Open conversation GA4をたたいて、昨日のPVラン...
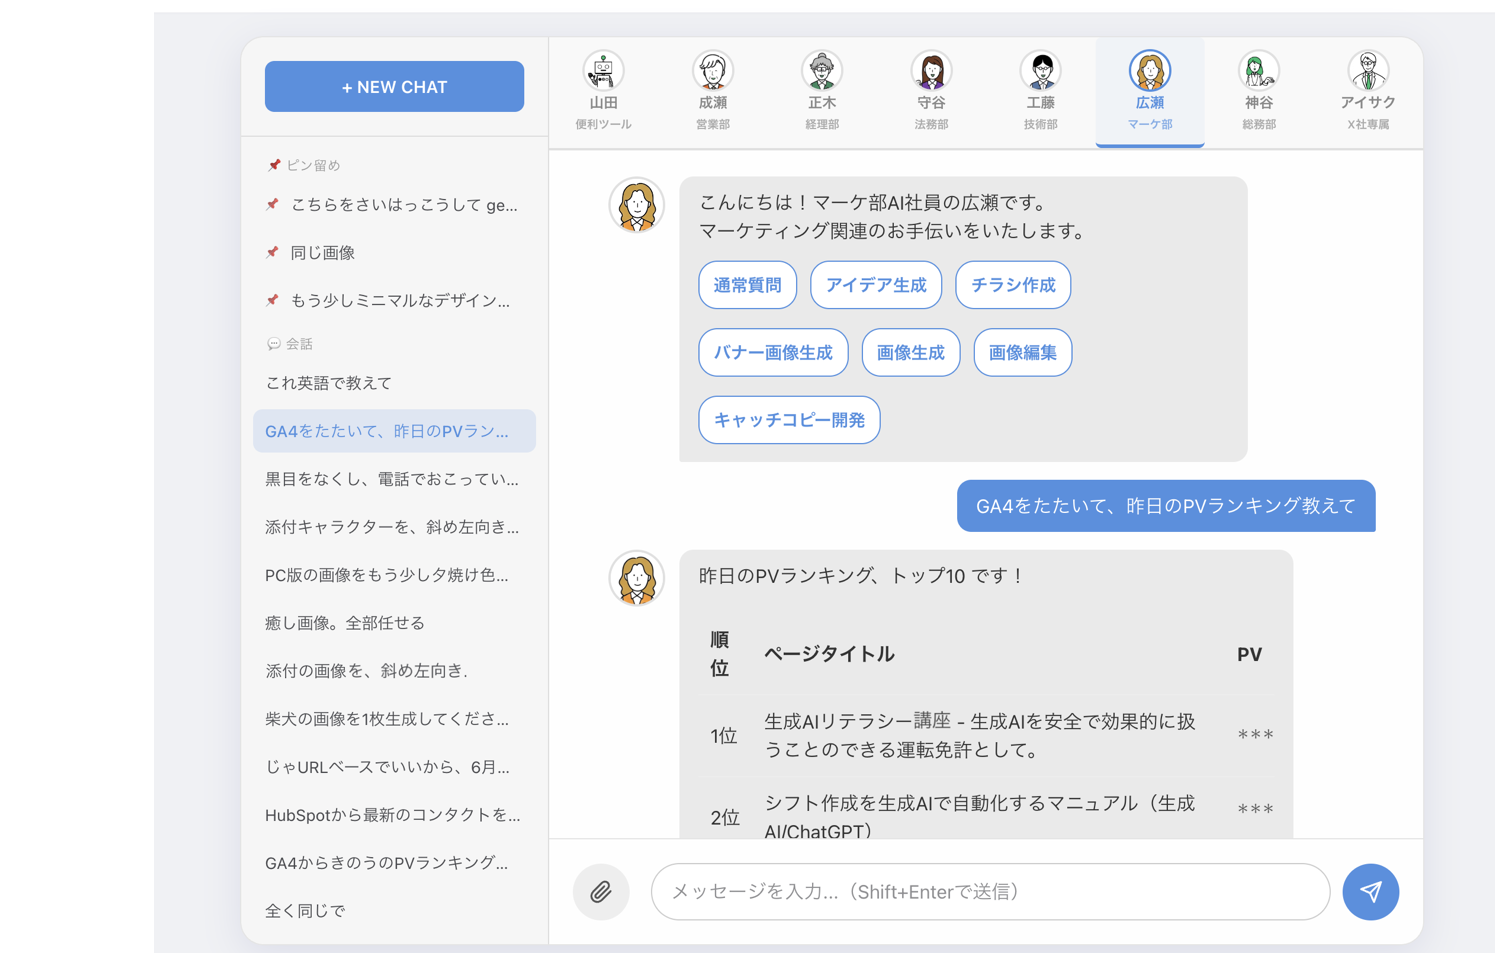Screen dimensions: 1500x953 [x=394, y=431]
